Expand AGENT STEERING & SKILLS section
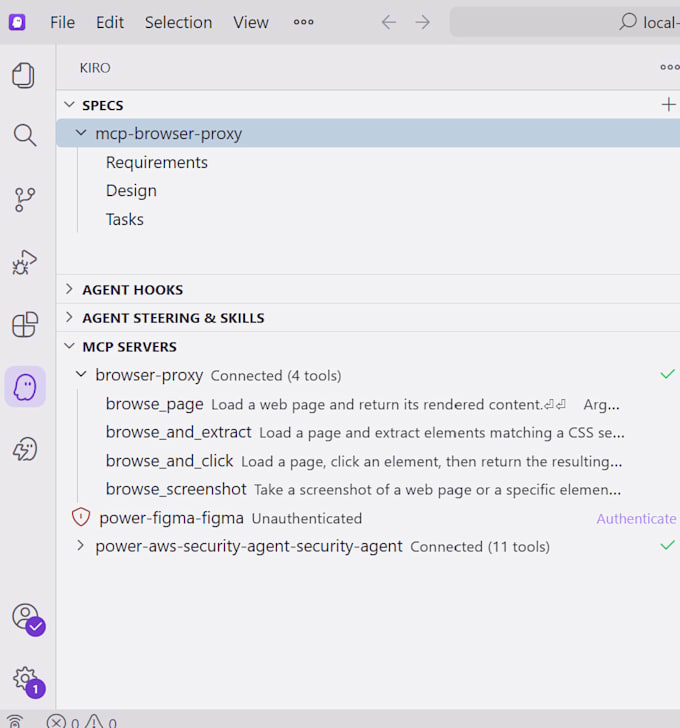 70,317
